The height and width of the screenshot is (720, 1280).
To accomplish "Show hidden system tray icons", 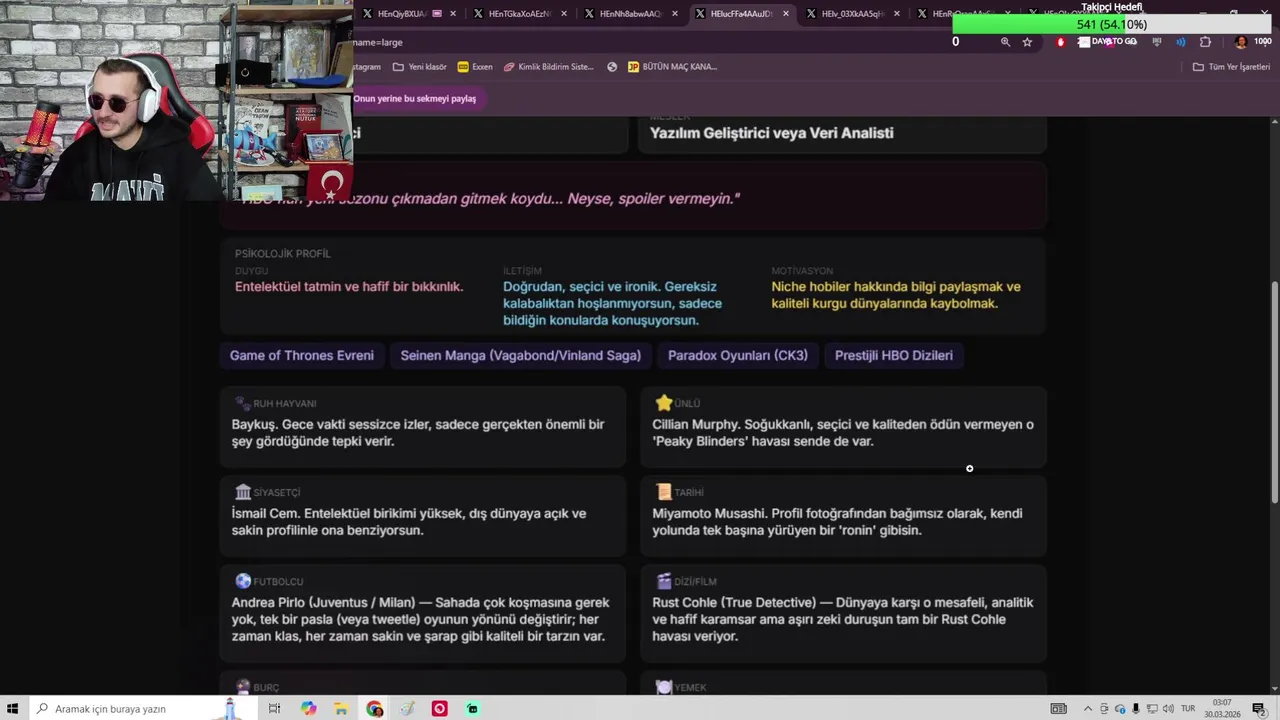I will 1088,709.
